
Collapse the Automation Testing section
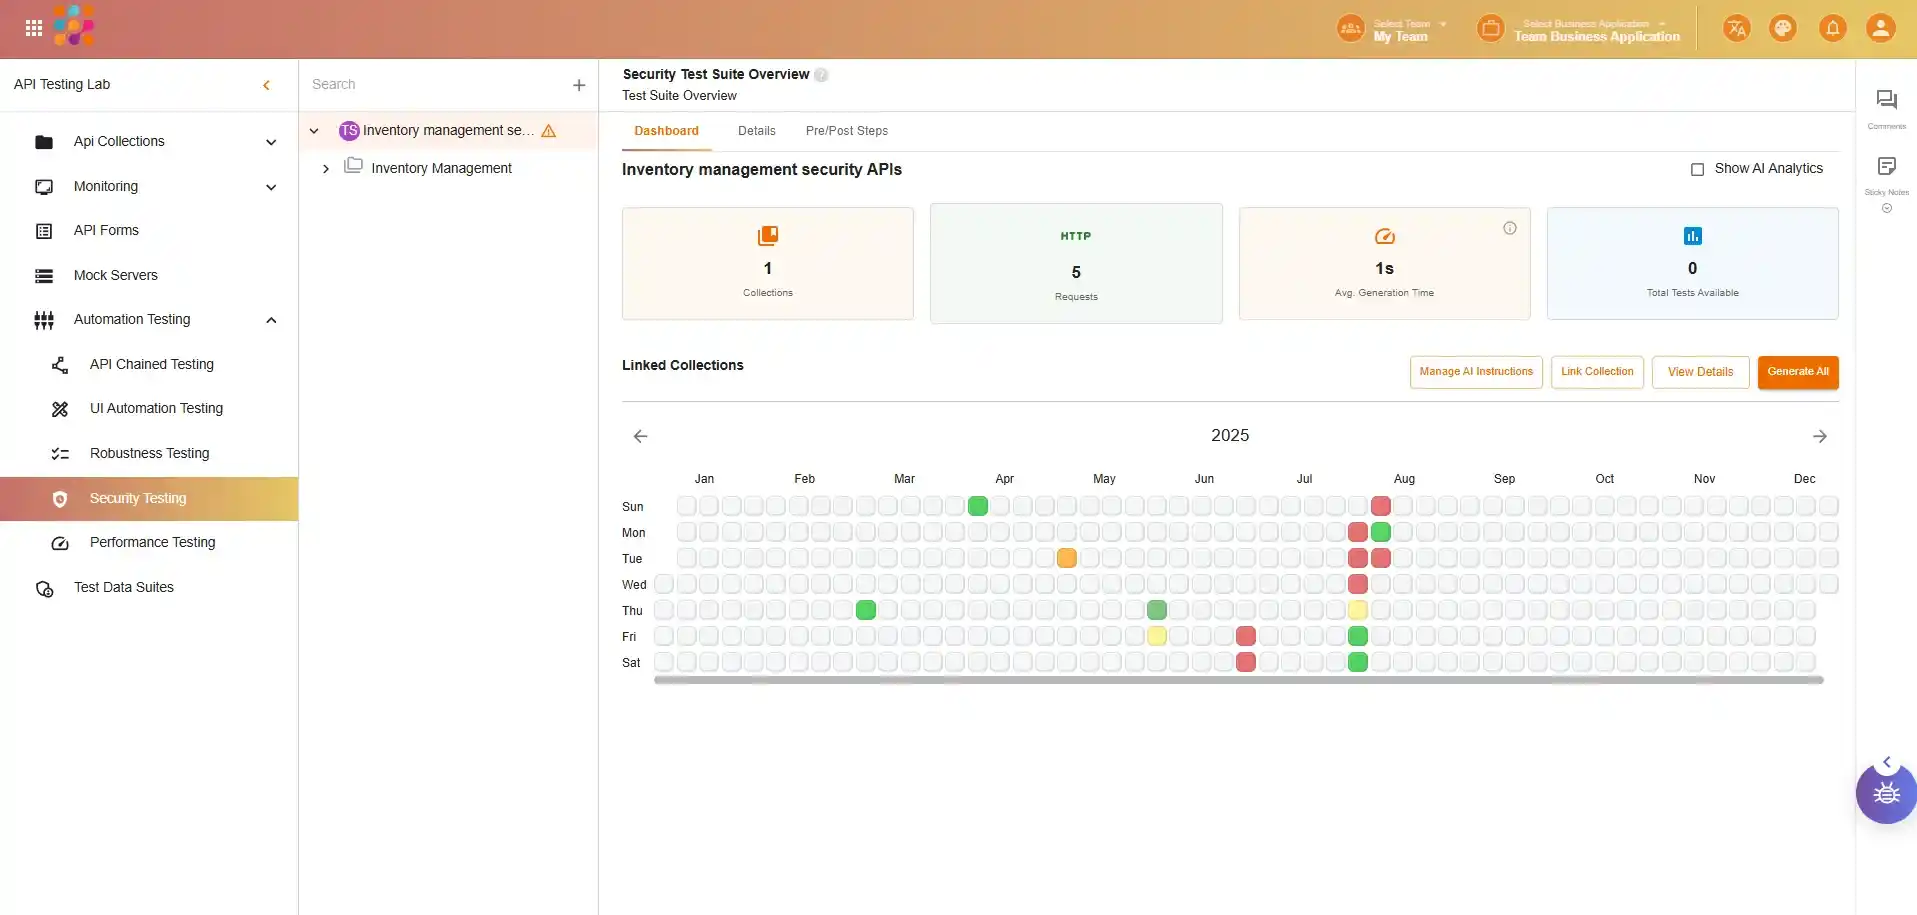point(271,320)
